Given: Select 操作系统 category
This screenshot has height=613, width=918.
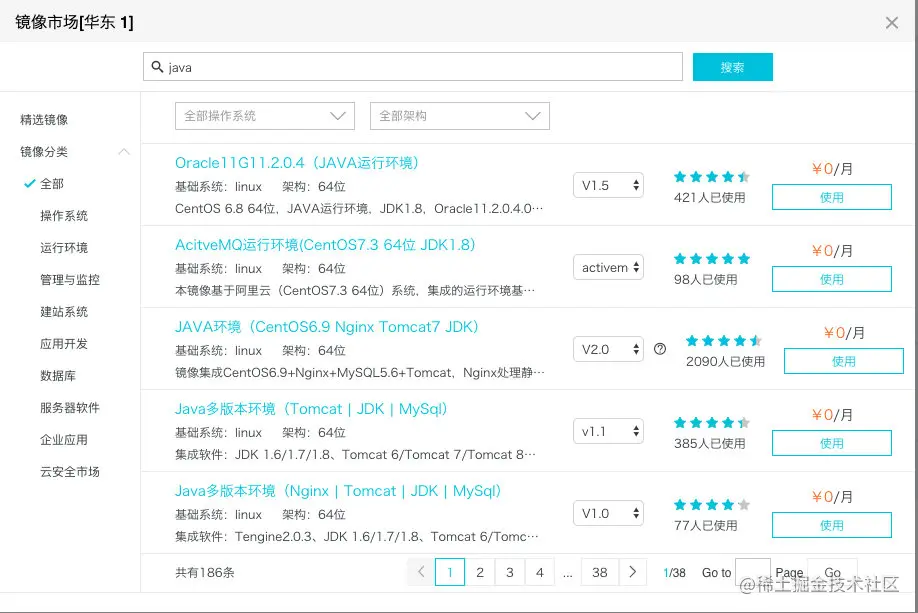Looking at the screenshot, I should 64,215.
